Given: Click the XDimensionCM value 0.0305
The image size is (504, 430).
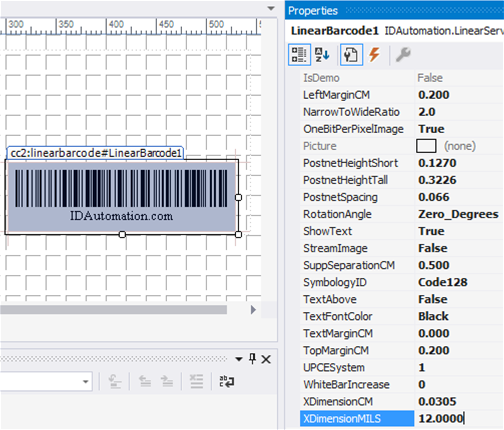Looking at the screenshot, I should [437, 402].
